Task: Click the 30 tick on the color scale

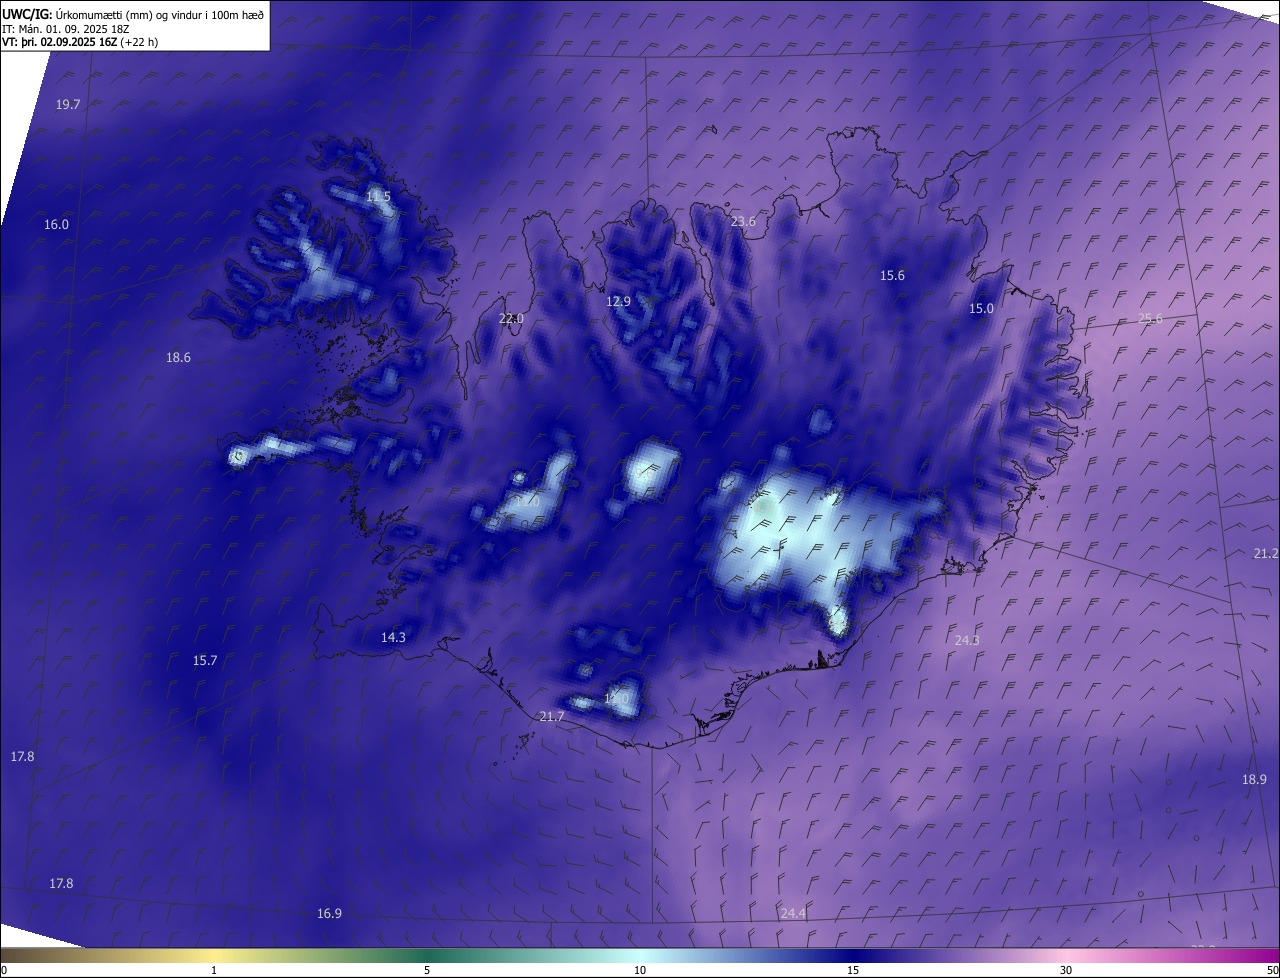Action: [x=1066, y=970]
